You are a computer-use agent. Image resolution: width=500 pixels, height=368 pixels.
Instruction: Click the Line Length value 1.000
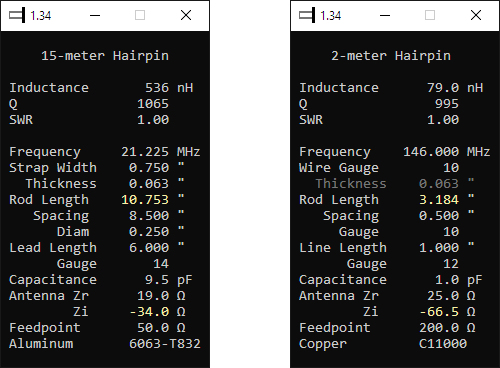[x=439, y=248]
